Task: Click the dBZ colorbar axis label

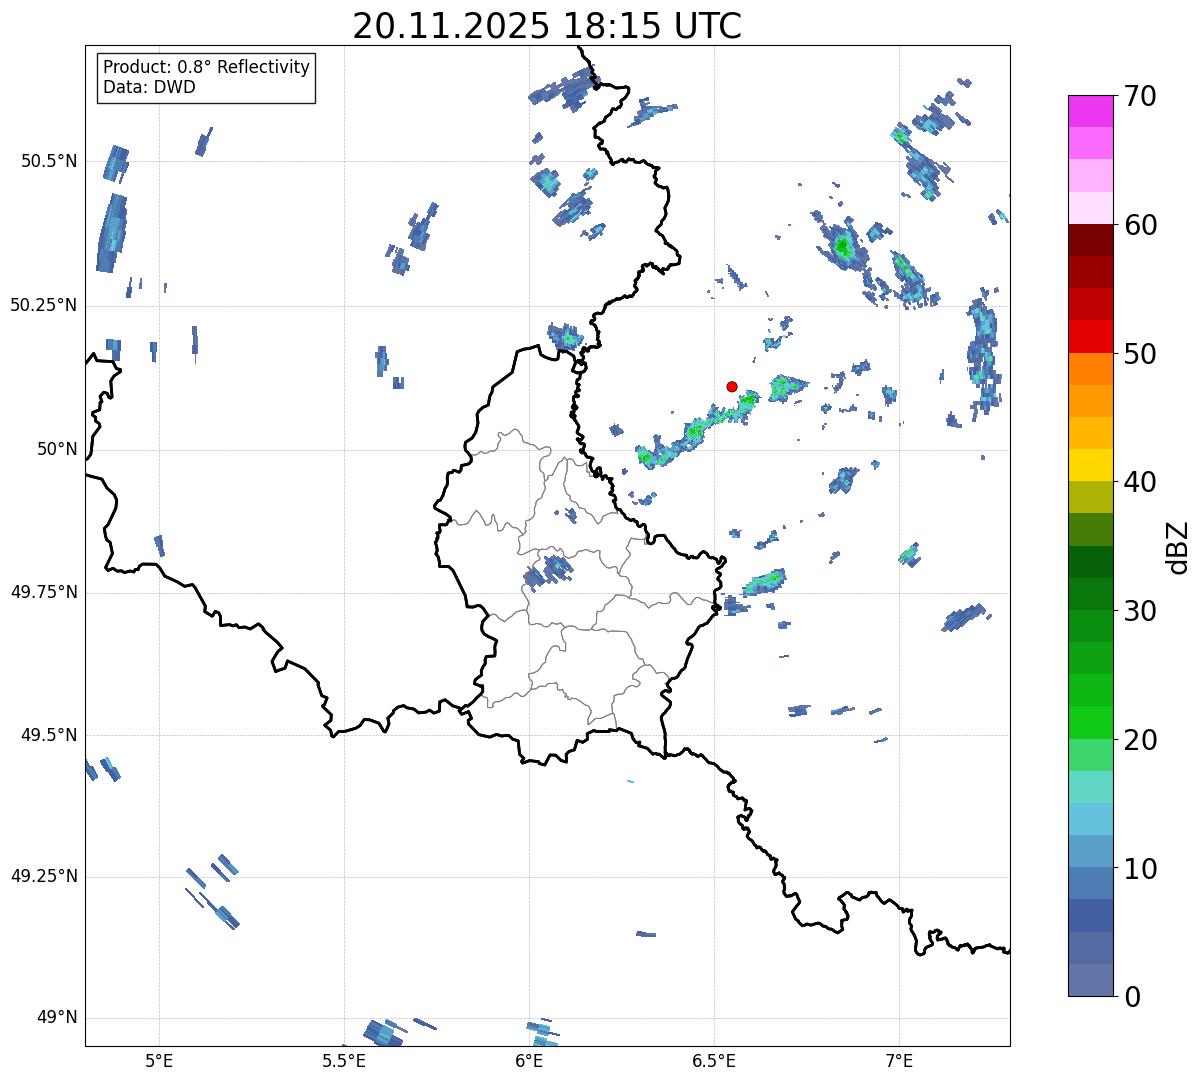Action: coord(1178,547)
